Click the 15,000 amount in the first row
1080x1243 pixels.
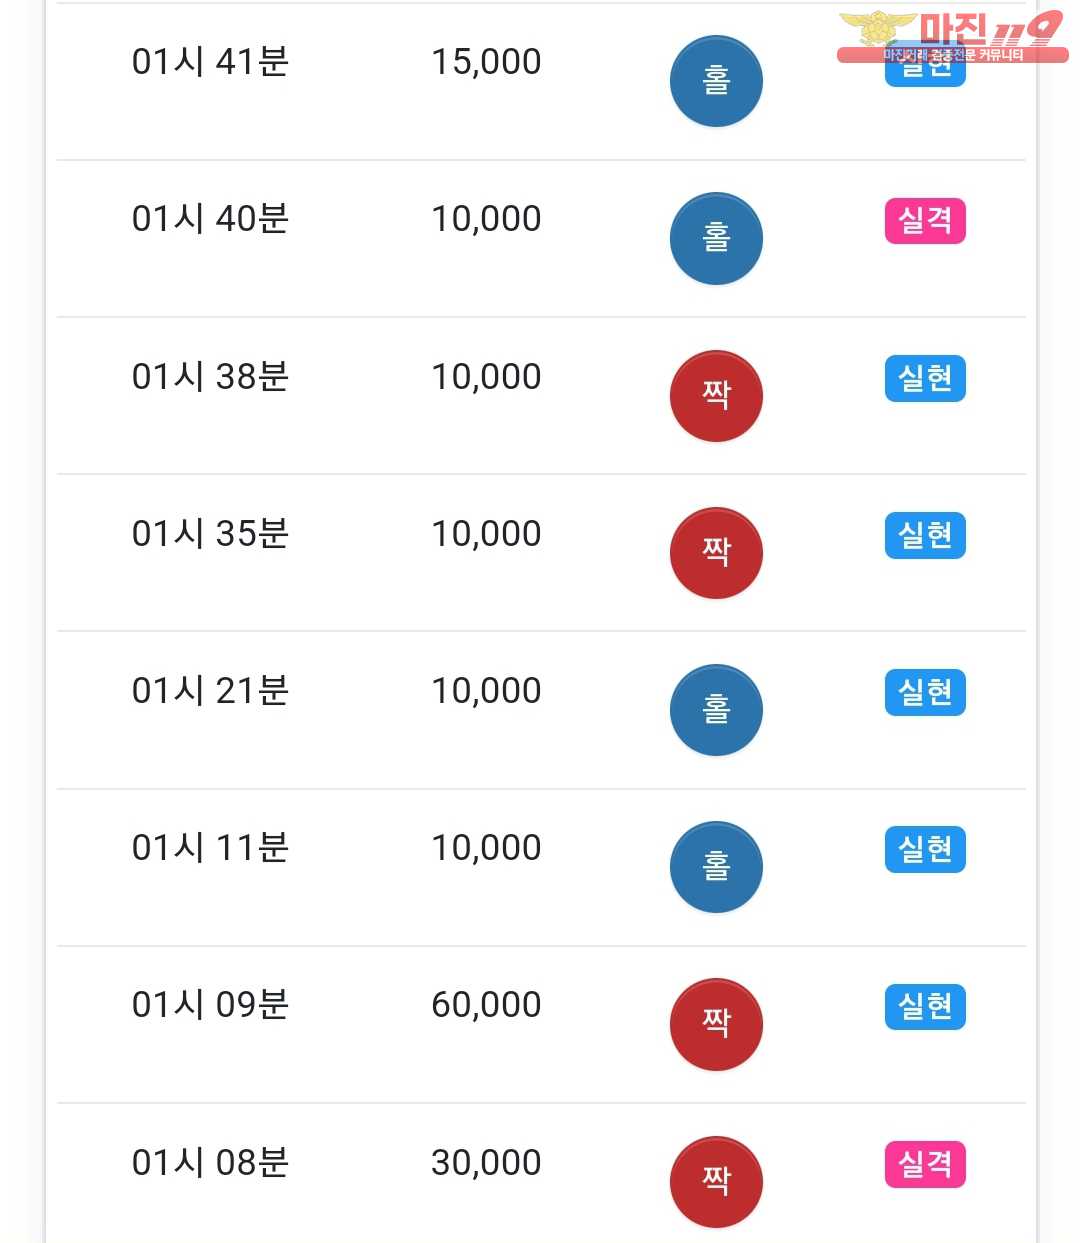(486, 62)
